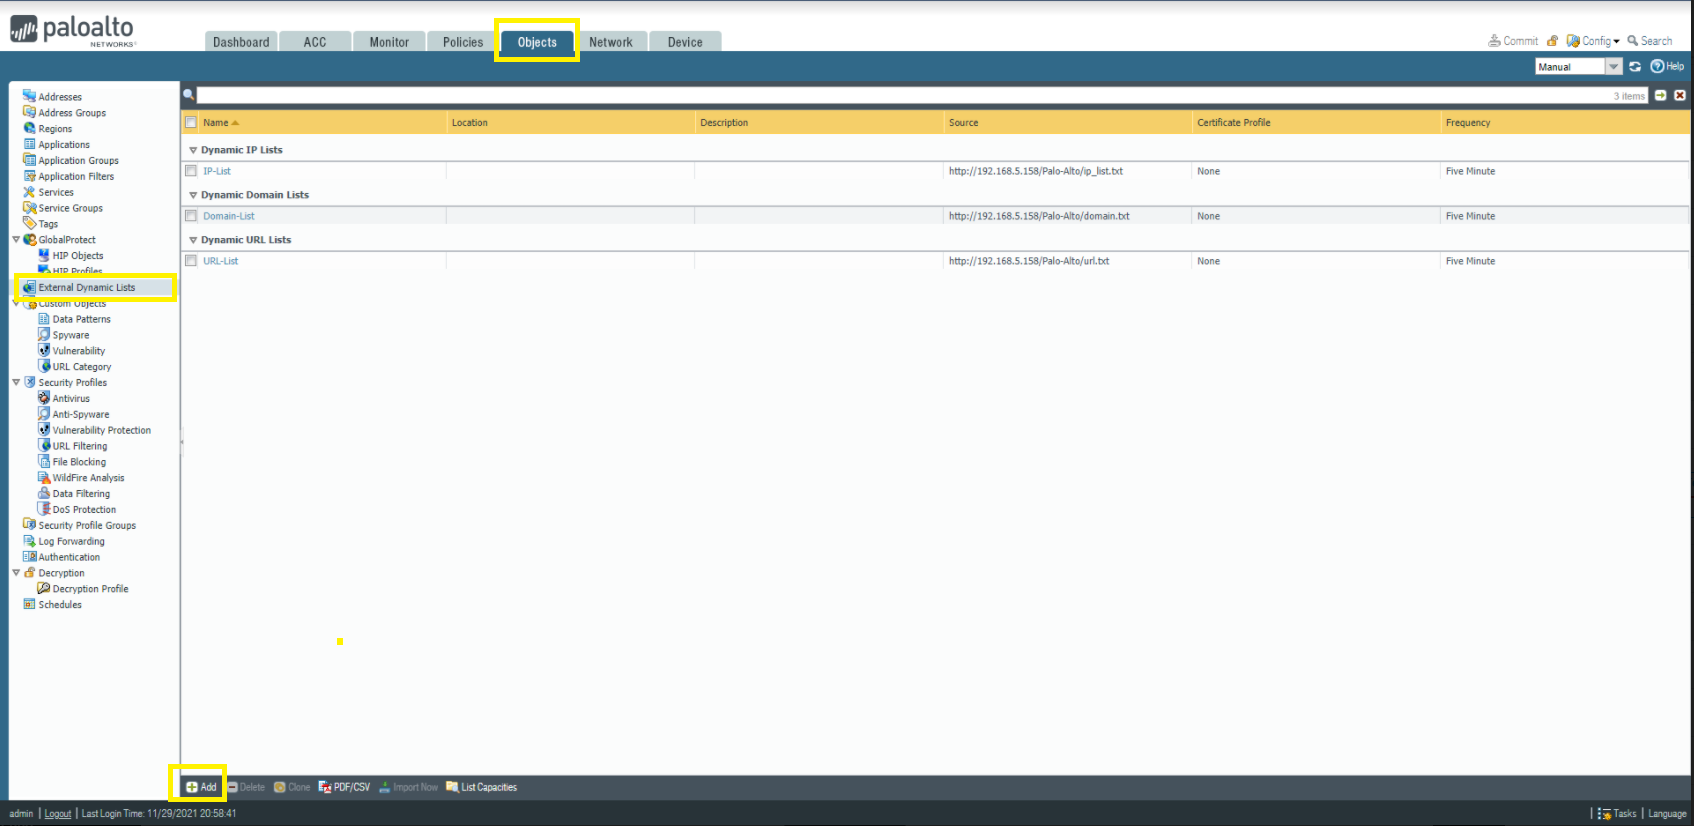Clear the filter with the red X
This screenshot has height=826, width=1694.
click(x=1680, y=96)
